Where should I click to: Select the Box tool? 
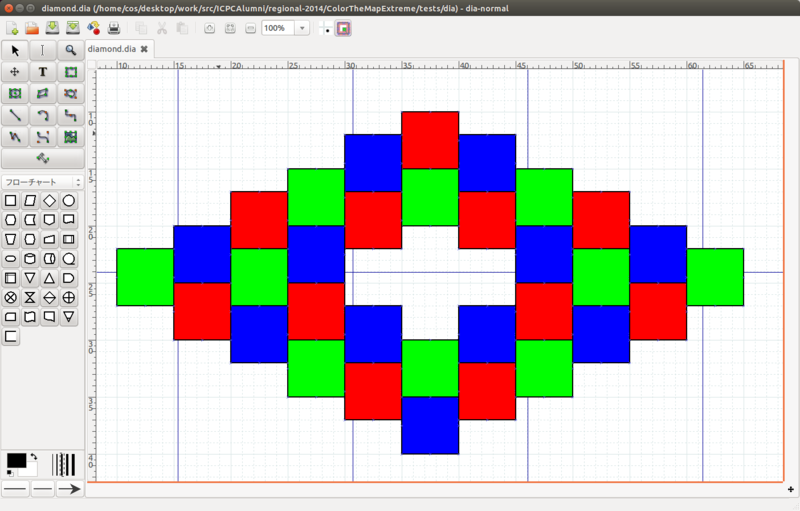[70, 72]
